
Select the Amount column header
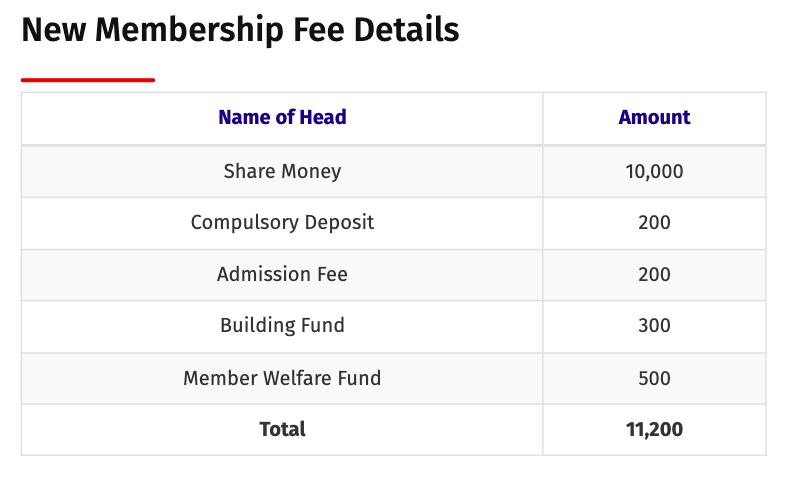654,118
